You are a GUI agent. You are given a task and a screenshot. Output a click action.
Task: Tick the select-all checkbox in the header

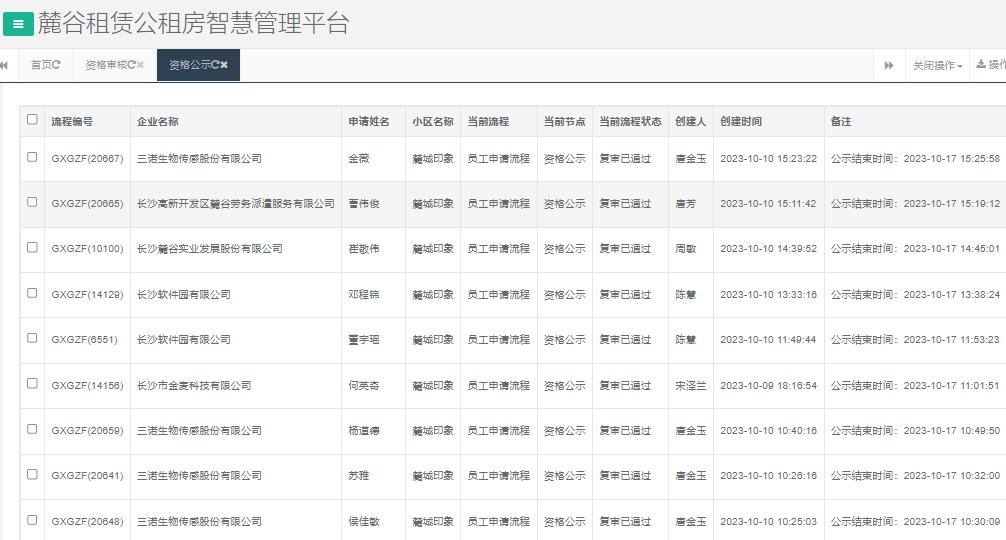32,119
